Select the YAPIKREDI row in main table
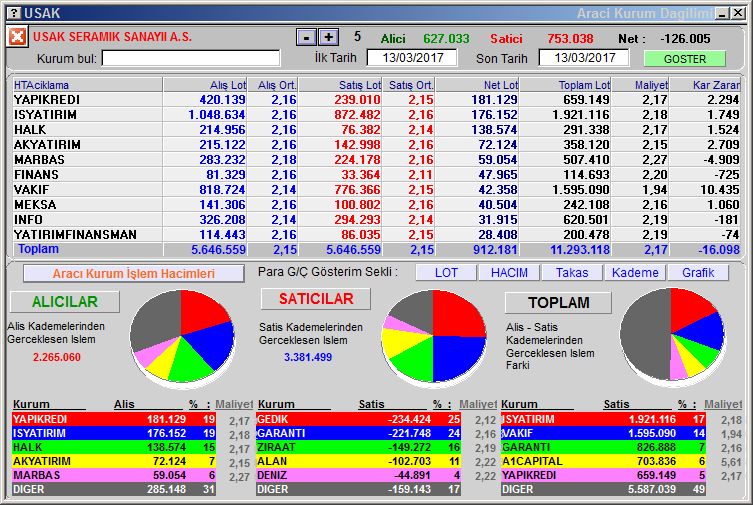753x505 pixels. 376,100
